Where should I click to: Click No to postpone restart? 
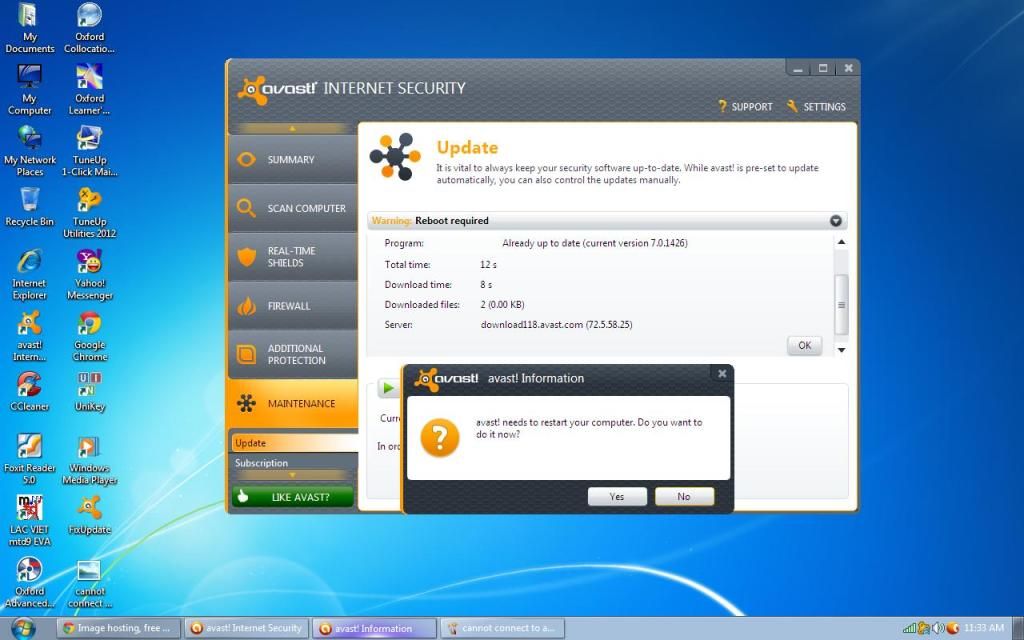click(x=684, y=496)
